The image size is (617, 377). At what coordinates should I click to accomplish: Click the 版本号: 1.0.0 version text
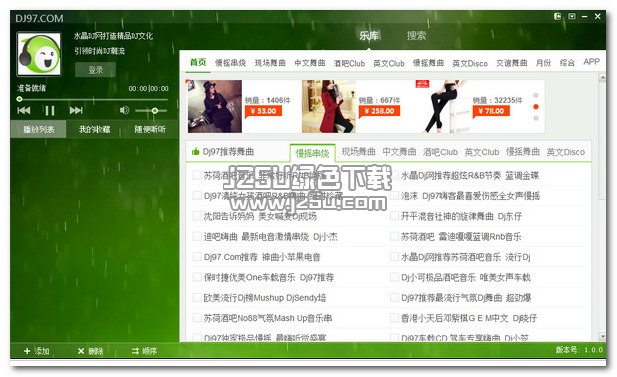pyautogui.click(x=579, y=350)
